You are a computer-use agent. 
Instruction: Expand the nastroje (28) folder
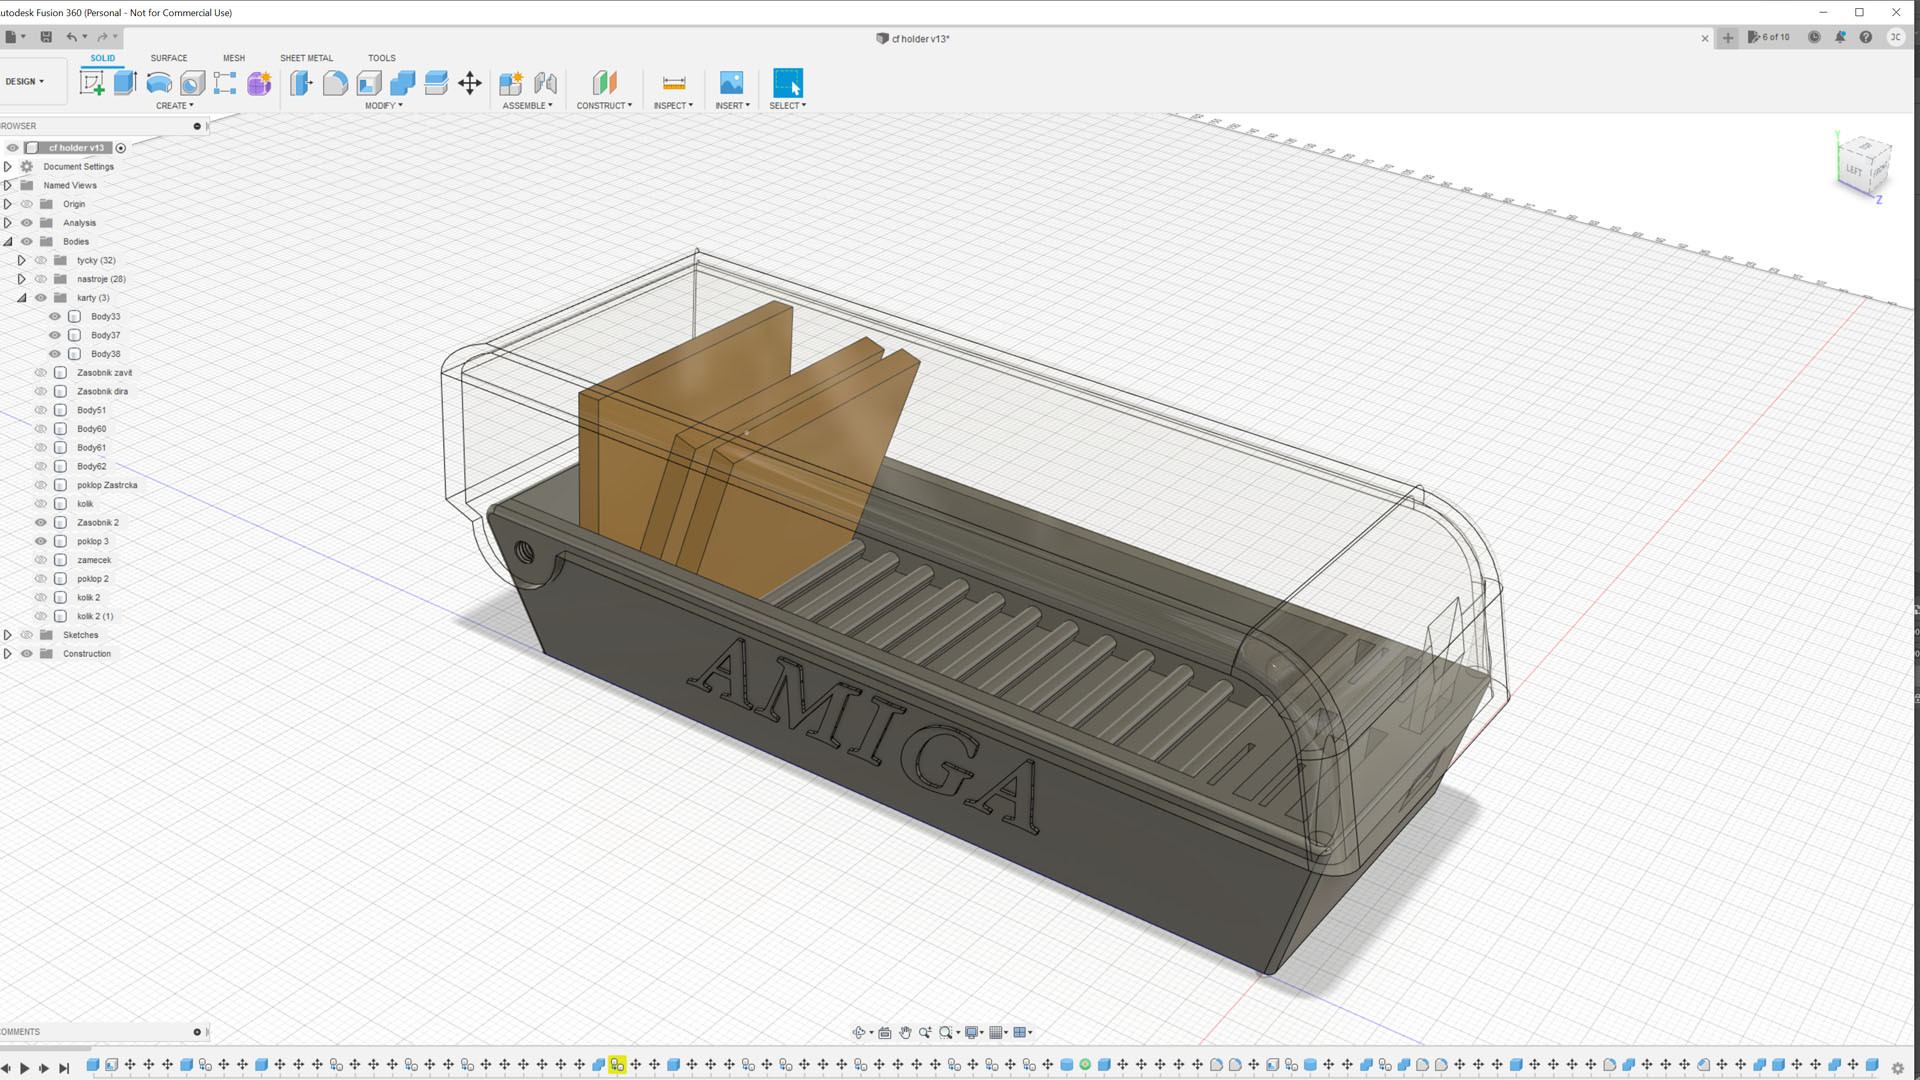pos(21,279)
